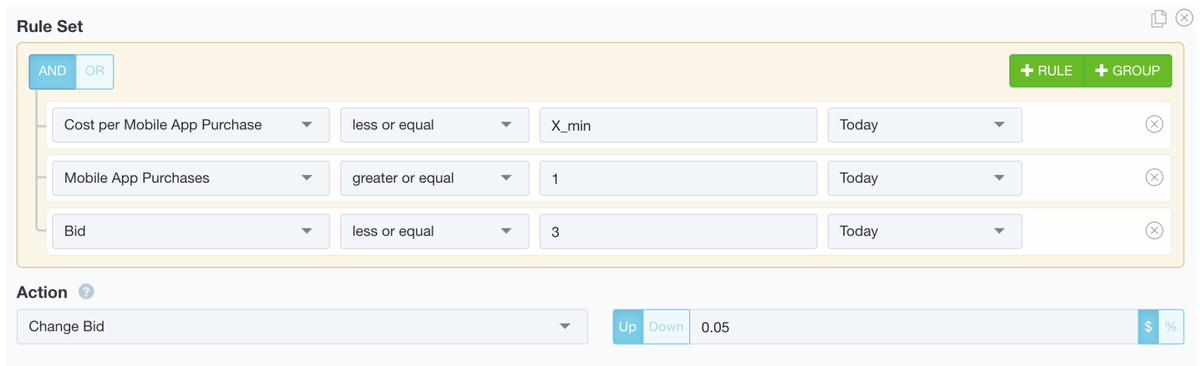Switch rule logic to OR
This screenshot has height=366, width=1200.
click(x=95, y=71)
